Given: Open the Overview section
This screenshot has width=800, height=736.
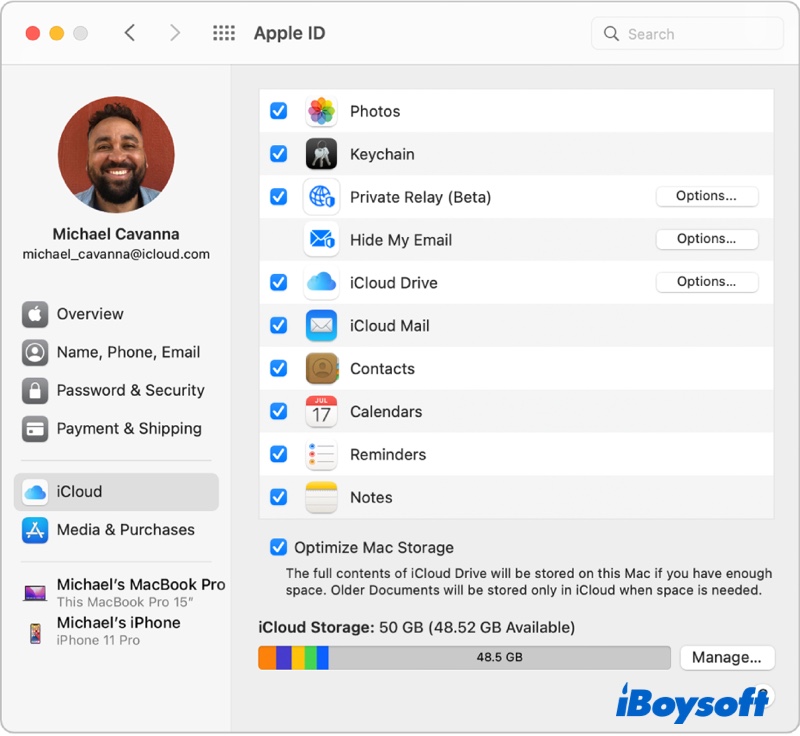Looking at the screenshot, I should tap(116, 314).
